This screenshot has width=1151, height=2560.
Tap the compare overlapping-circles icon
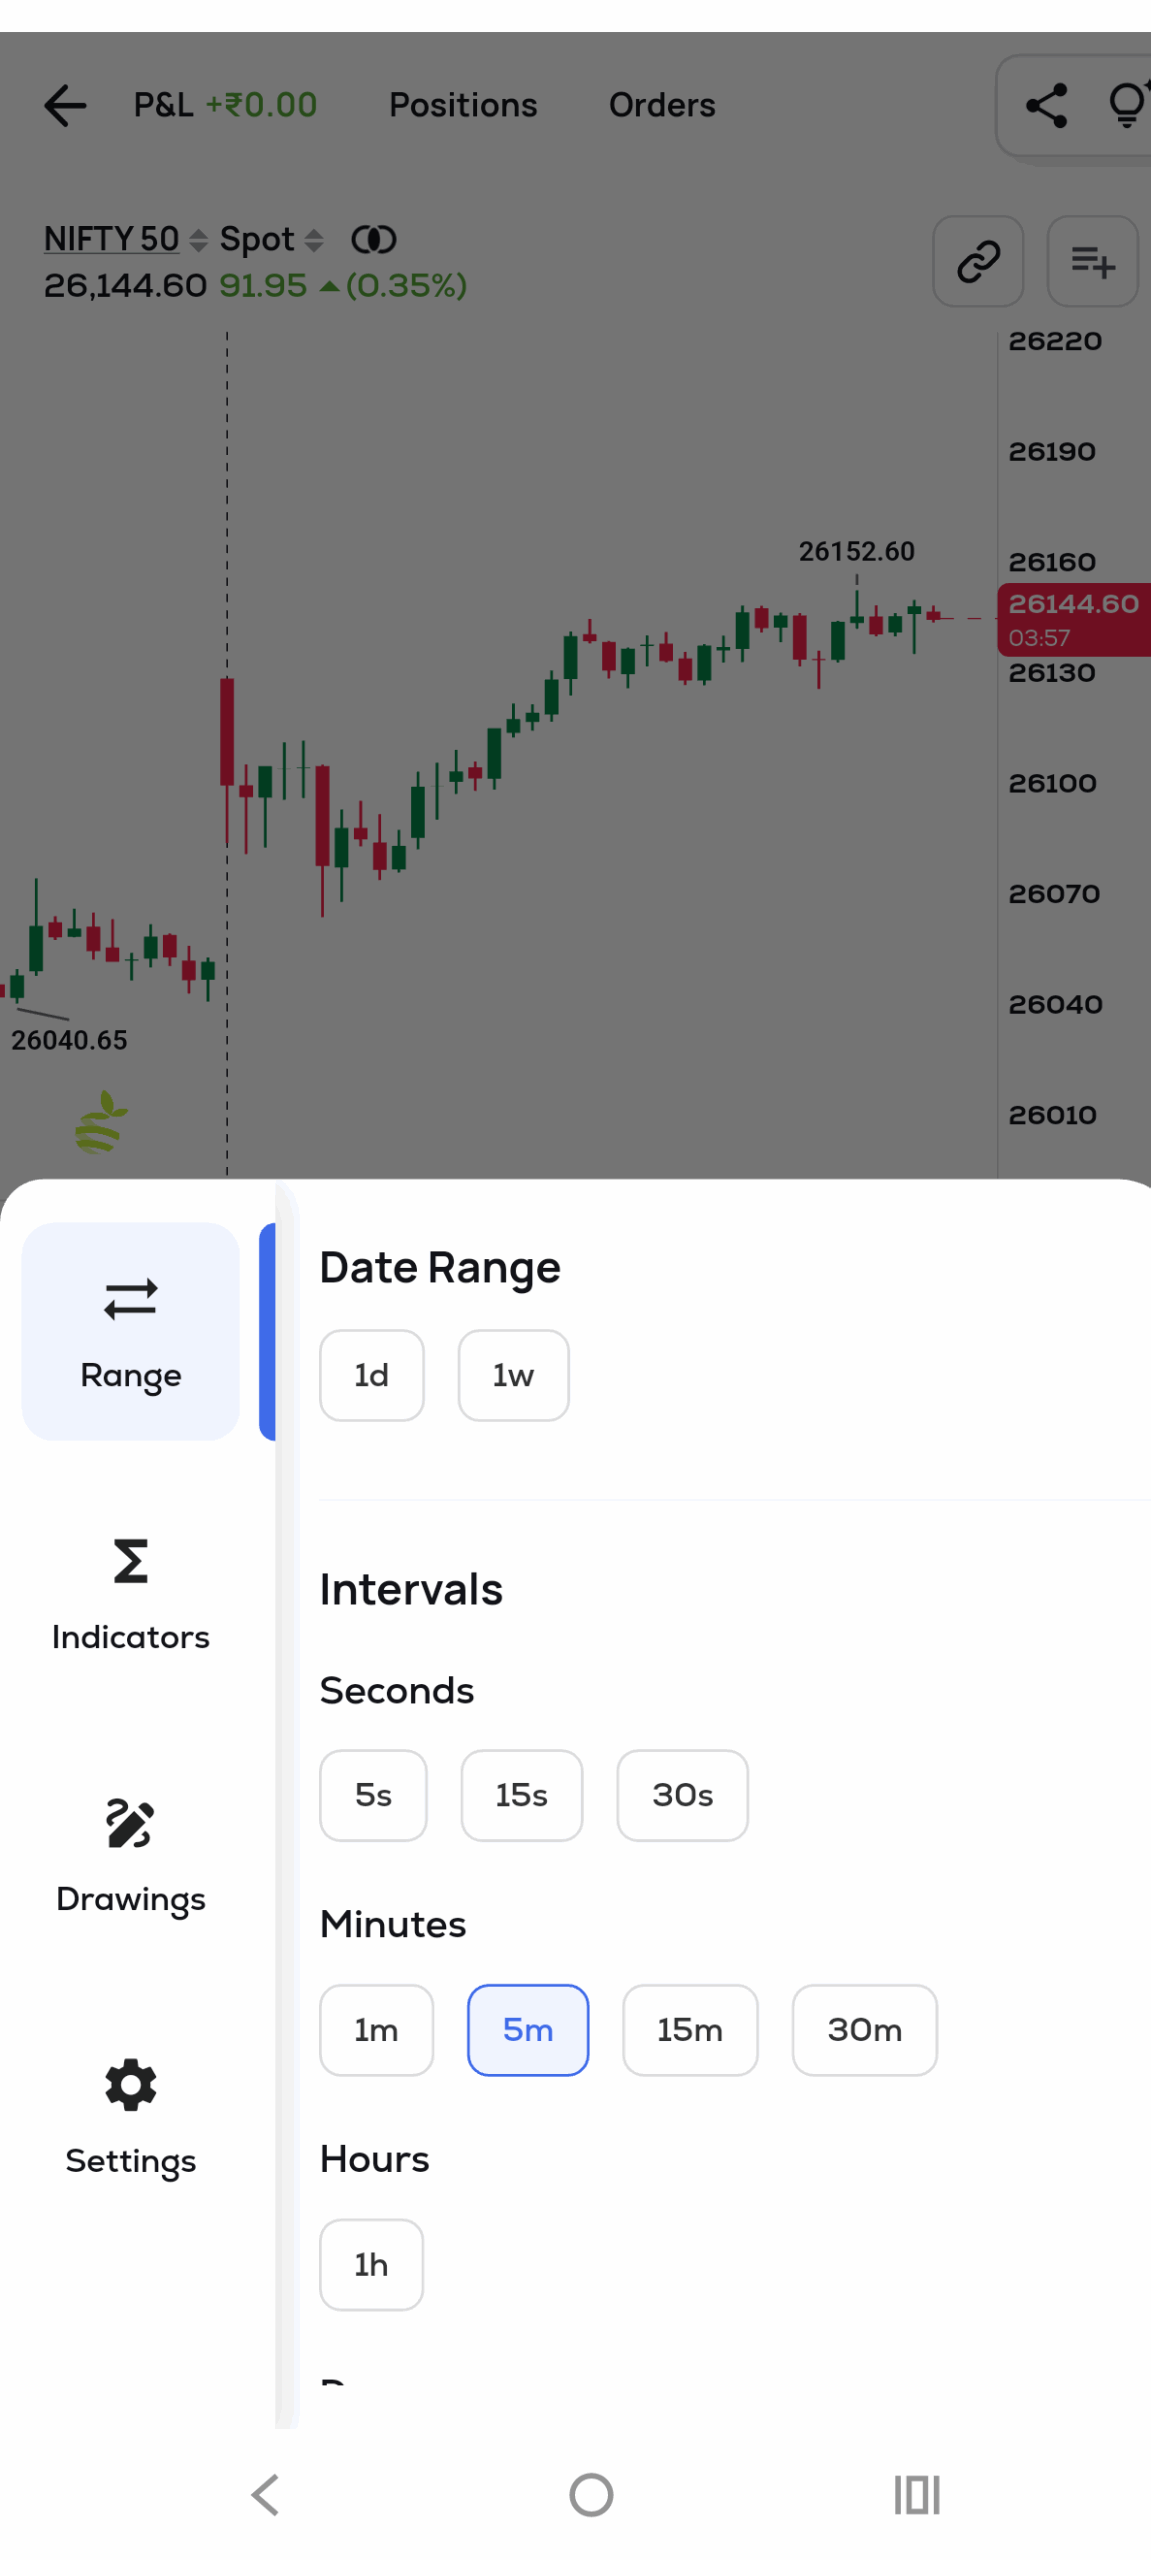coord(373,239)
